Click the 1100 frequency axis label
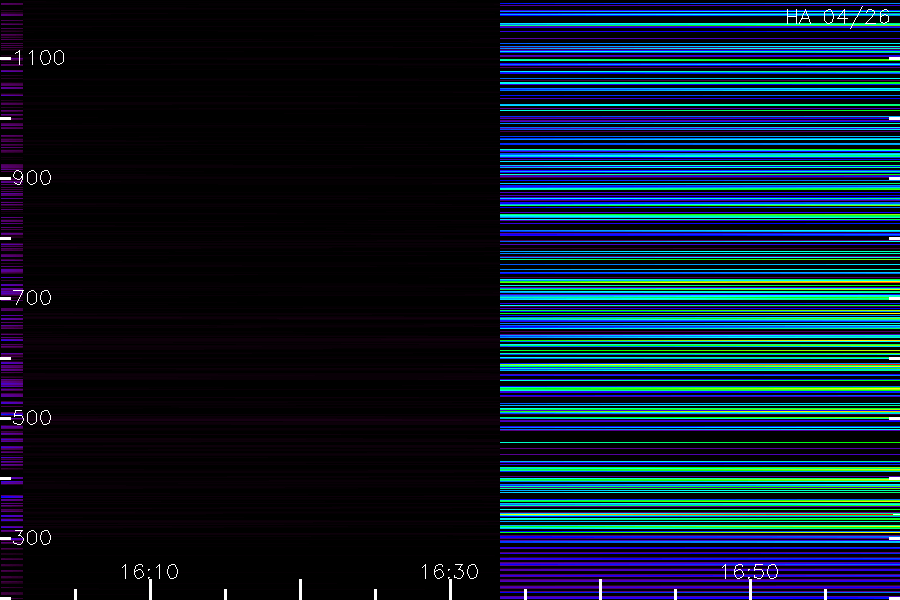Viewport: 900px width, 600px height. [x=39, y=58]
